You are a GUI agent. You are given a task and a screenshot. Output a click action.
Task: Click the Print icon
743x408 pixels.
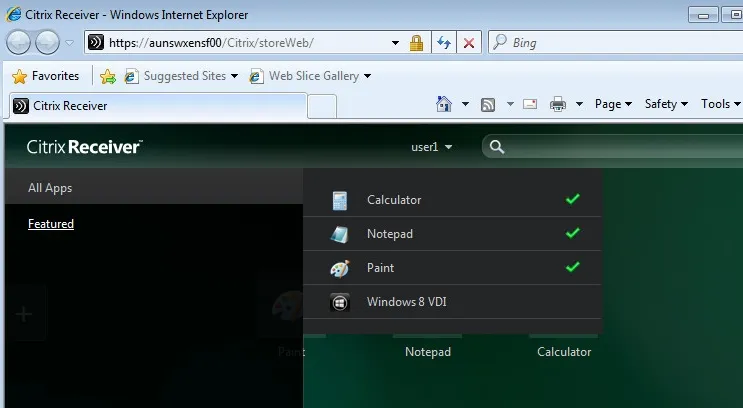point(558,104)
